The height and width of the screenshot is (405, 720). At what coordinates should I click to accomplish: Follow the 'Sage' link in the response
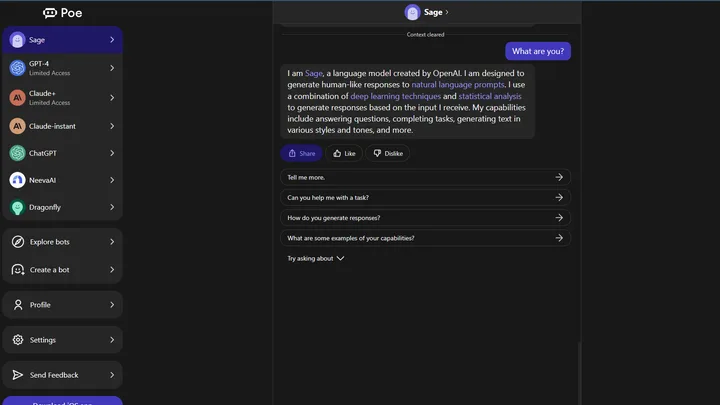(314, 73)
